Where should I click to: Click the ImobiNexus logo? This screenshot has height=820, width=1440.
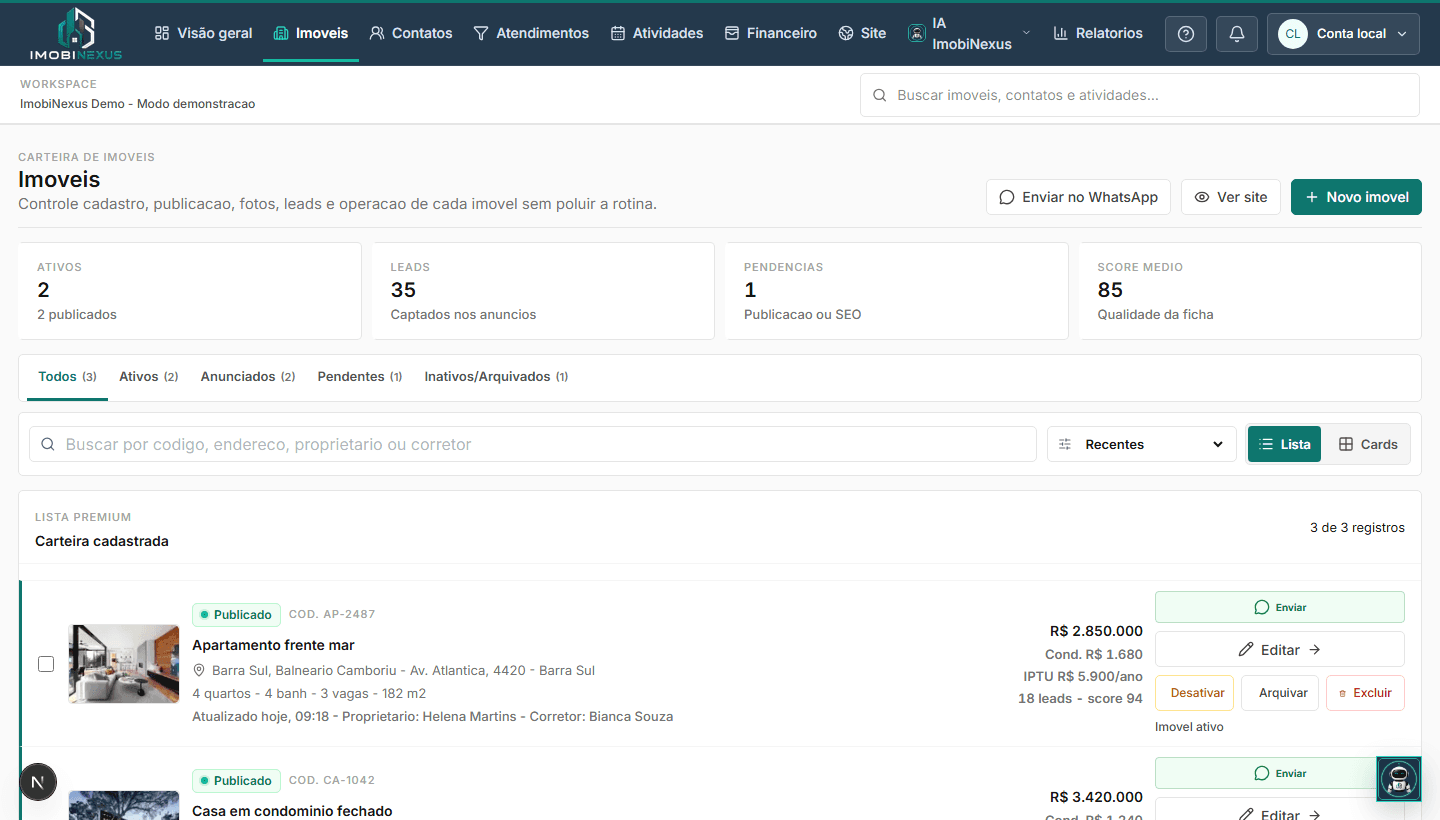click(76, 34)
